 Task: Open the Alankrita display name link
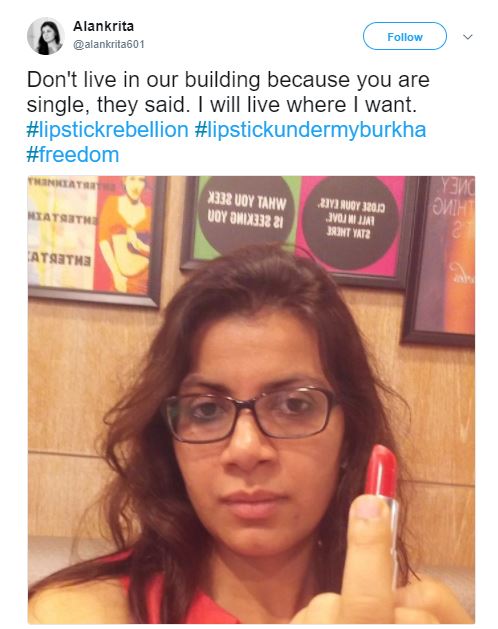[104, 26]
